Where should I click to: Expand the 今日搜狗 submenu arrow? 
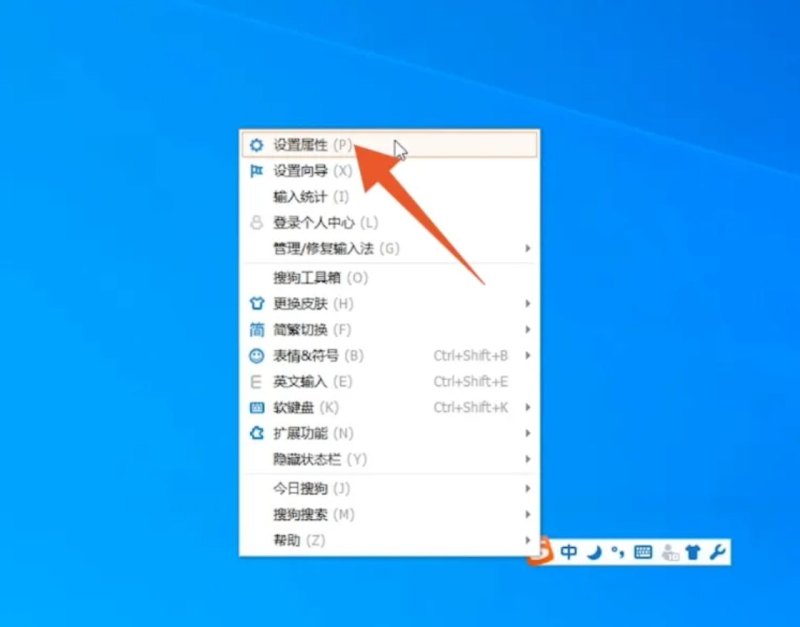[528, 489]
